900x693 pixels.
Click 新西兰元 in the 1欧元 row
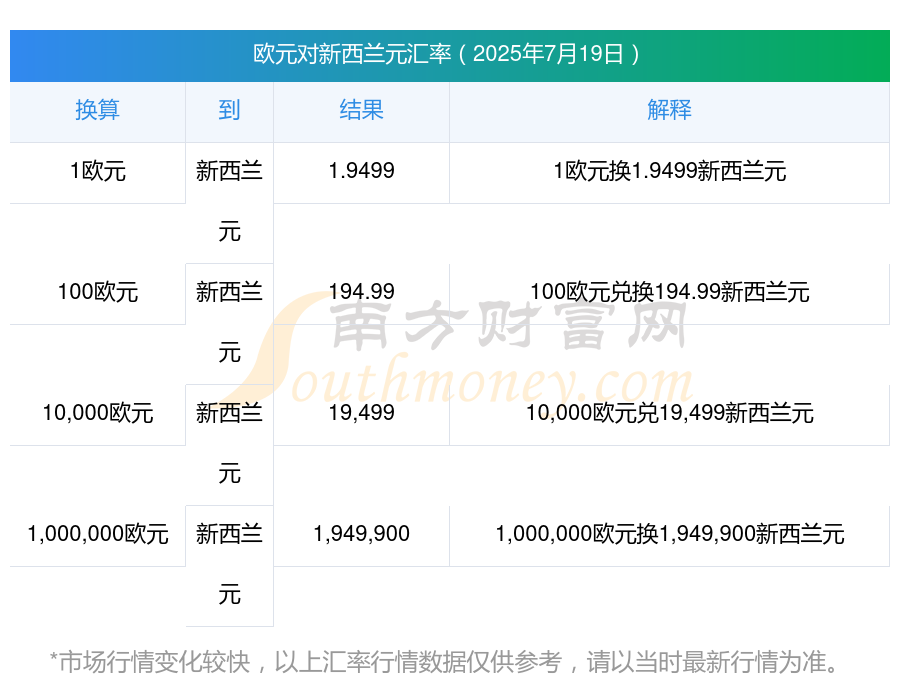[x=229, y=202]
